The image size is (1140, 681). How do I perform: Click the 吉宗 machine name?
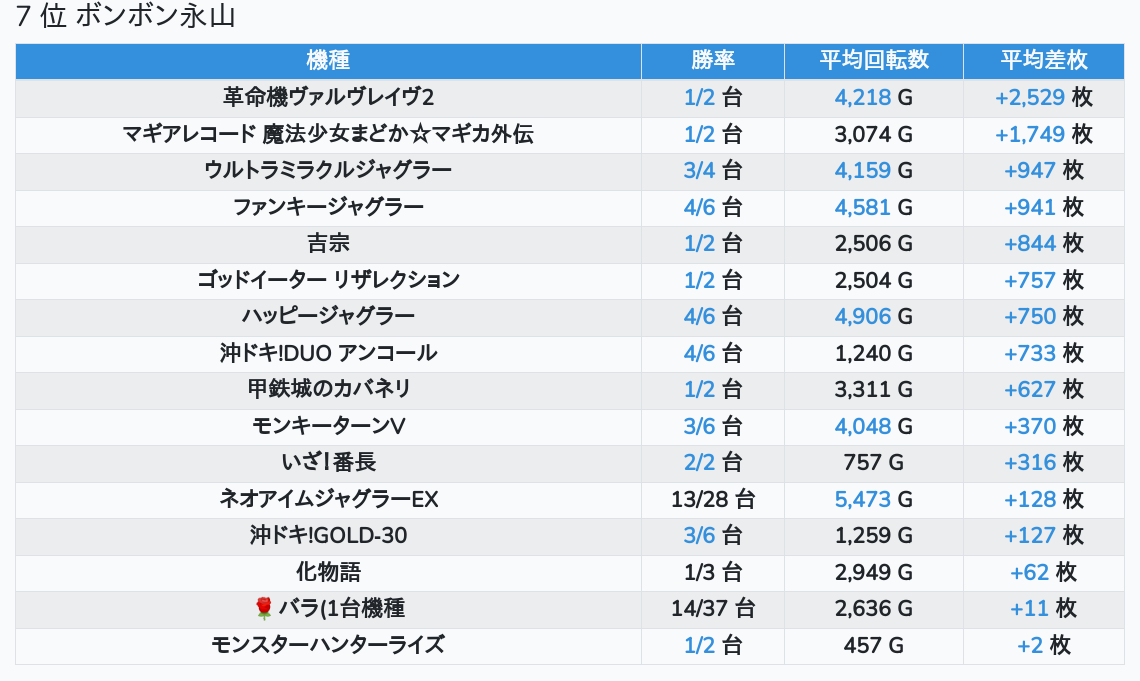coord(328,244)
